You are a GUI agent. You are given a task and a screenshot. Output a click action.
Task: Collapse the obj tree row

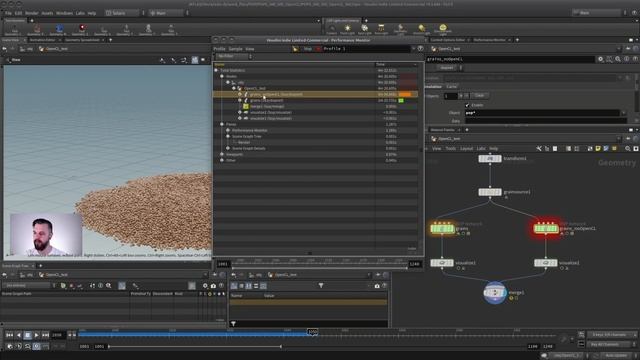point(228,82)
